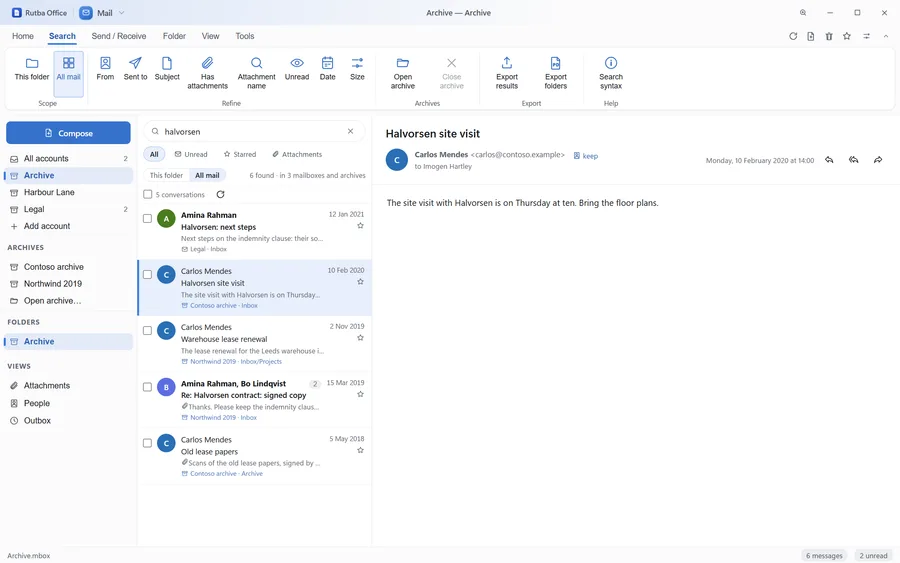This screenshot has width=900, height=563.
Task: Tick checkbox for Warehouse lease renewal
Action: tap(148, 331)
